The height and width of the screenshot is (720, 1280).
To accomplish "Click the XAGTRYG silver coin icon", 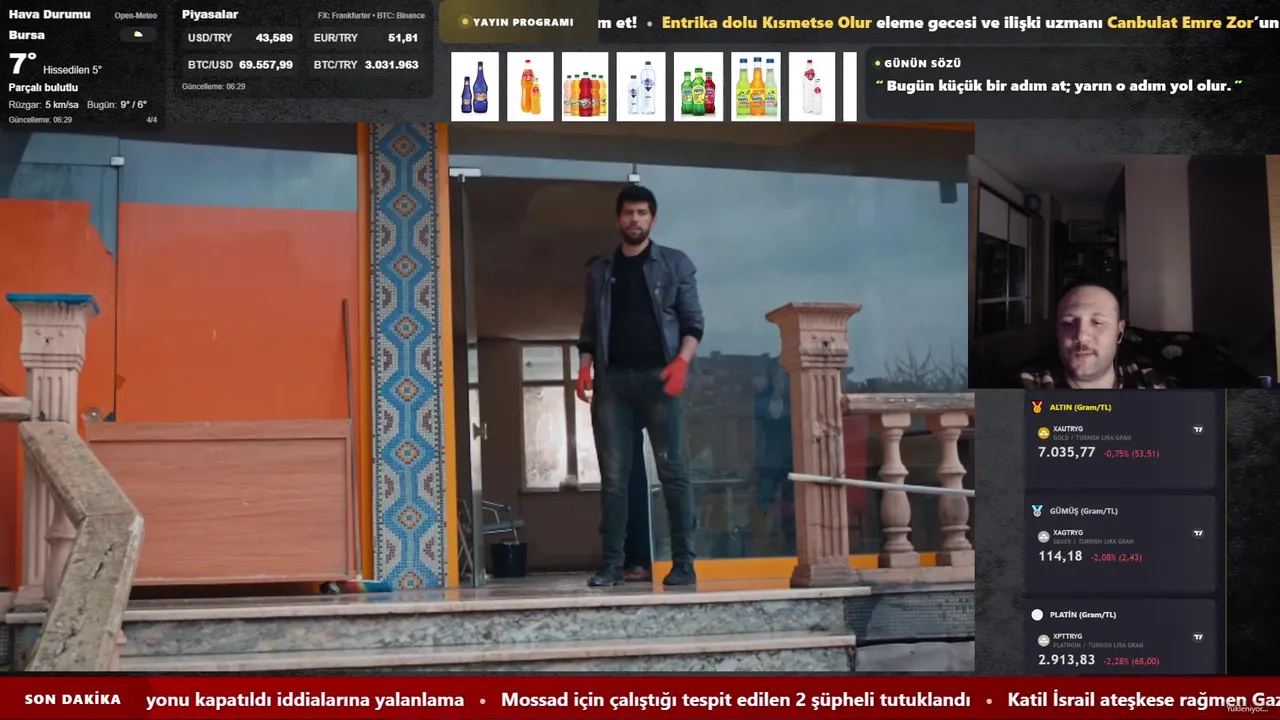I will [1043, 537].
